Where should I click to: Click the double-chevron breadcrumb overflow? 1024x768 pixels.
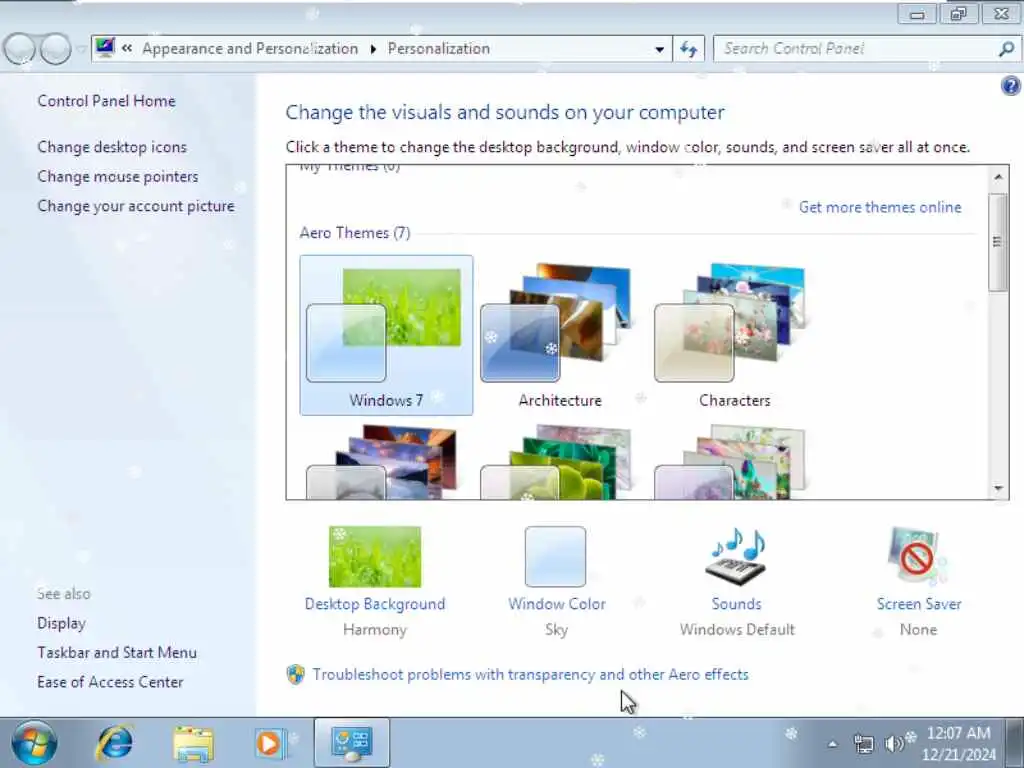coord(127,48)
